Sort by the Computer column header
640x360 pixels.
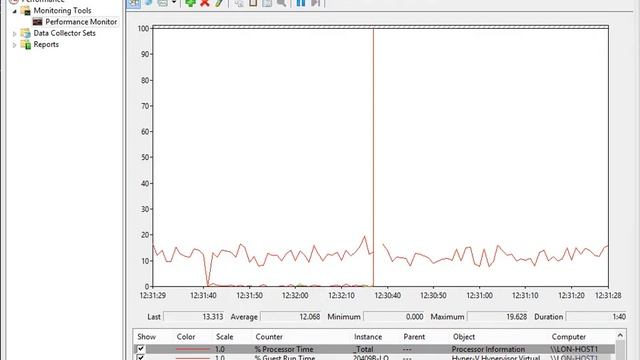569,337
